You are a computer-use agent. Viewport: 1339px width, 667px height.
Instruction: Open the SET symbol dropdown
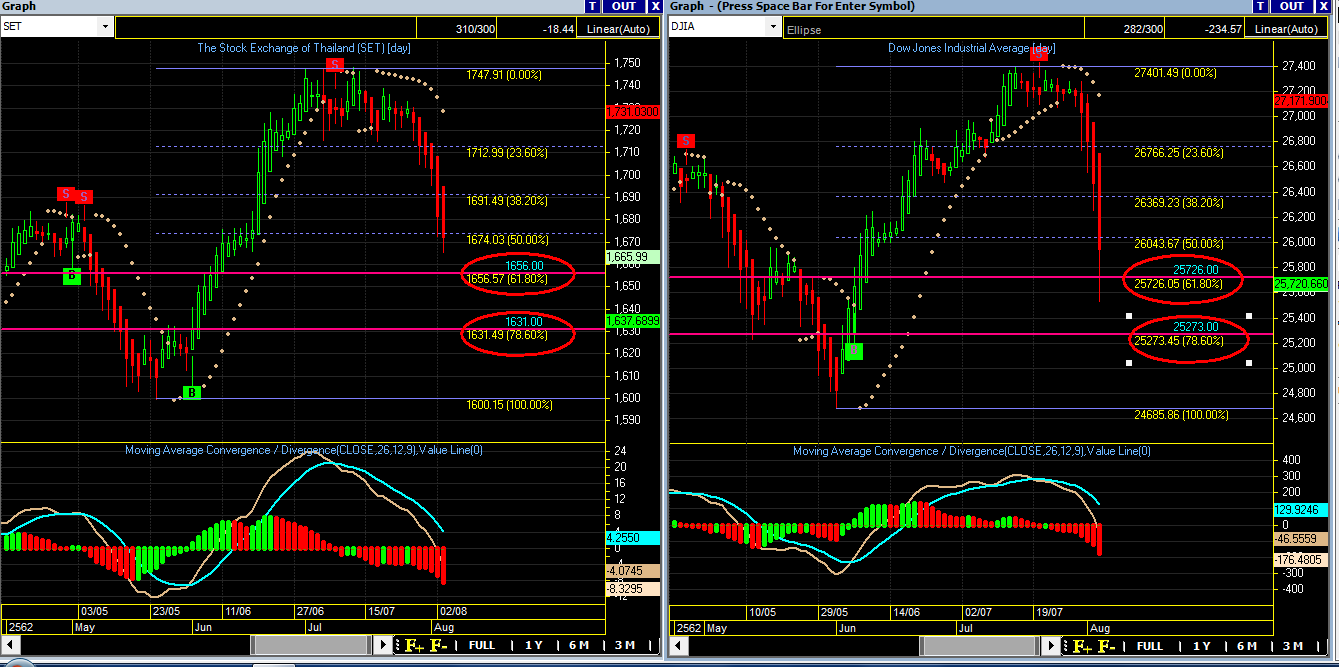pyautogui.click(x=106, y=28)
